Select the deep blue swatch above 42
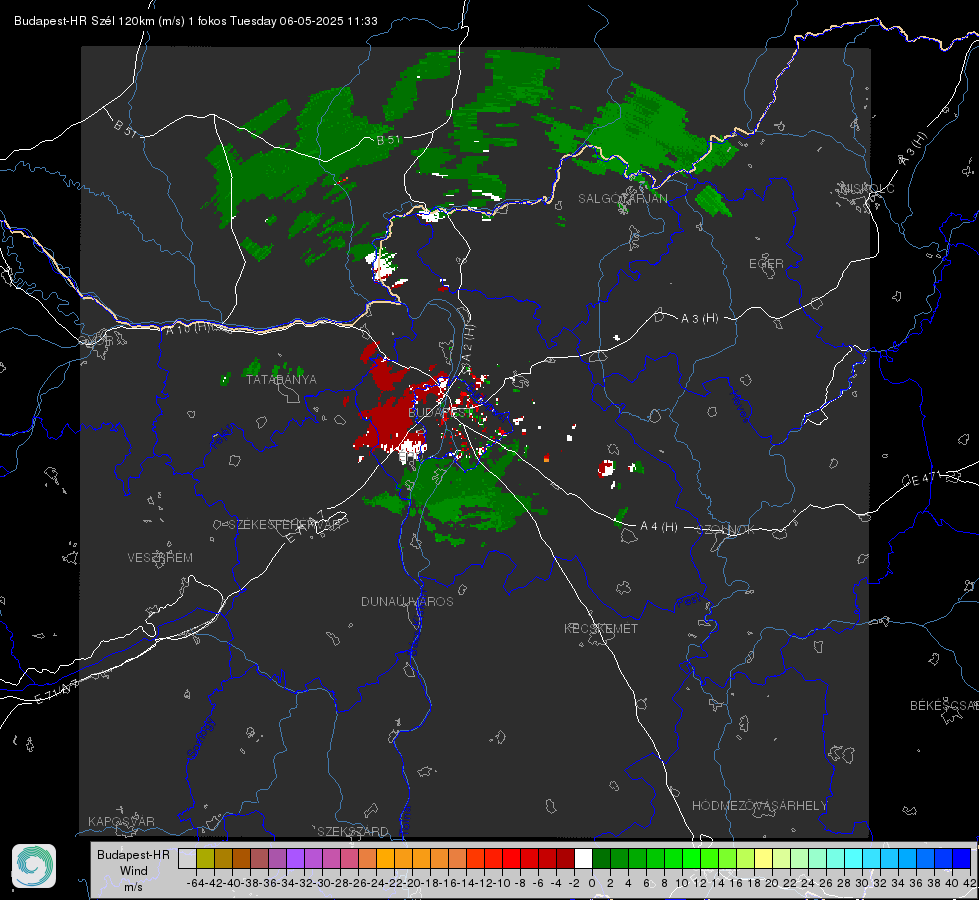The height and width of the screenshot is (900, 979). [962, 859]
